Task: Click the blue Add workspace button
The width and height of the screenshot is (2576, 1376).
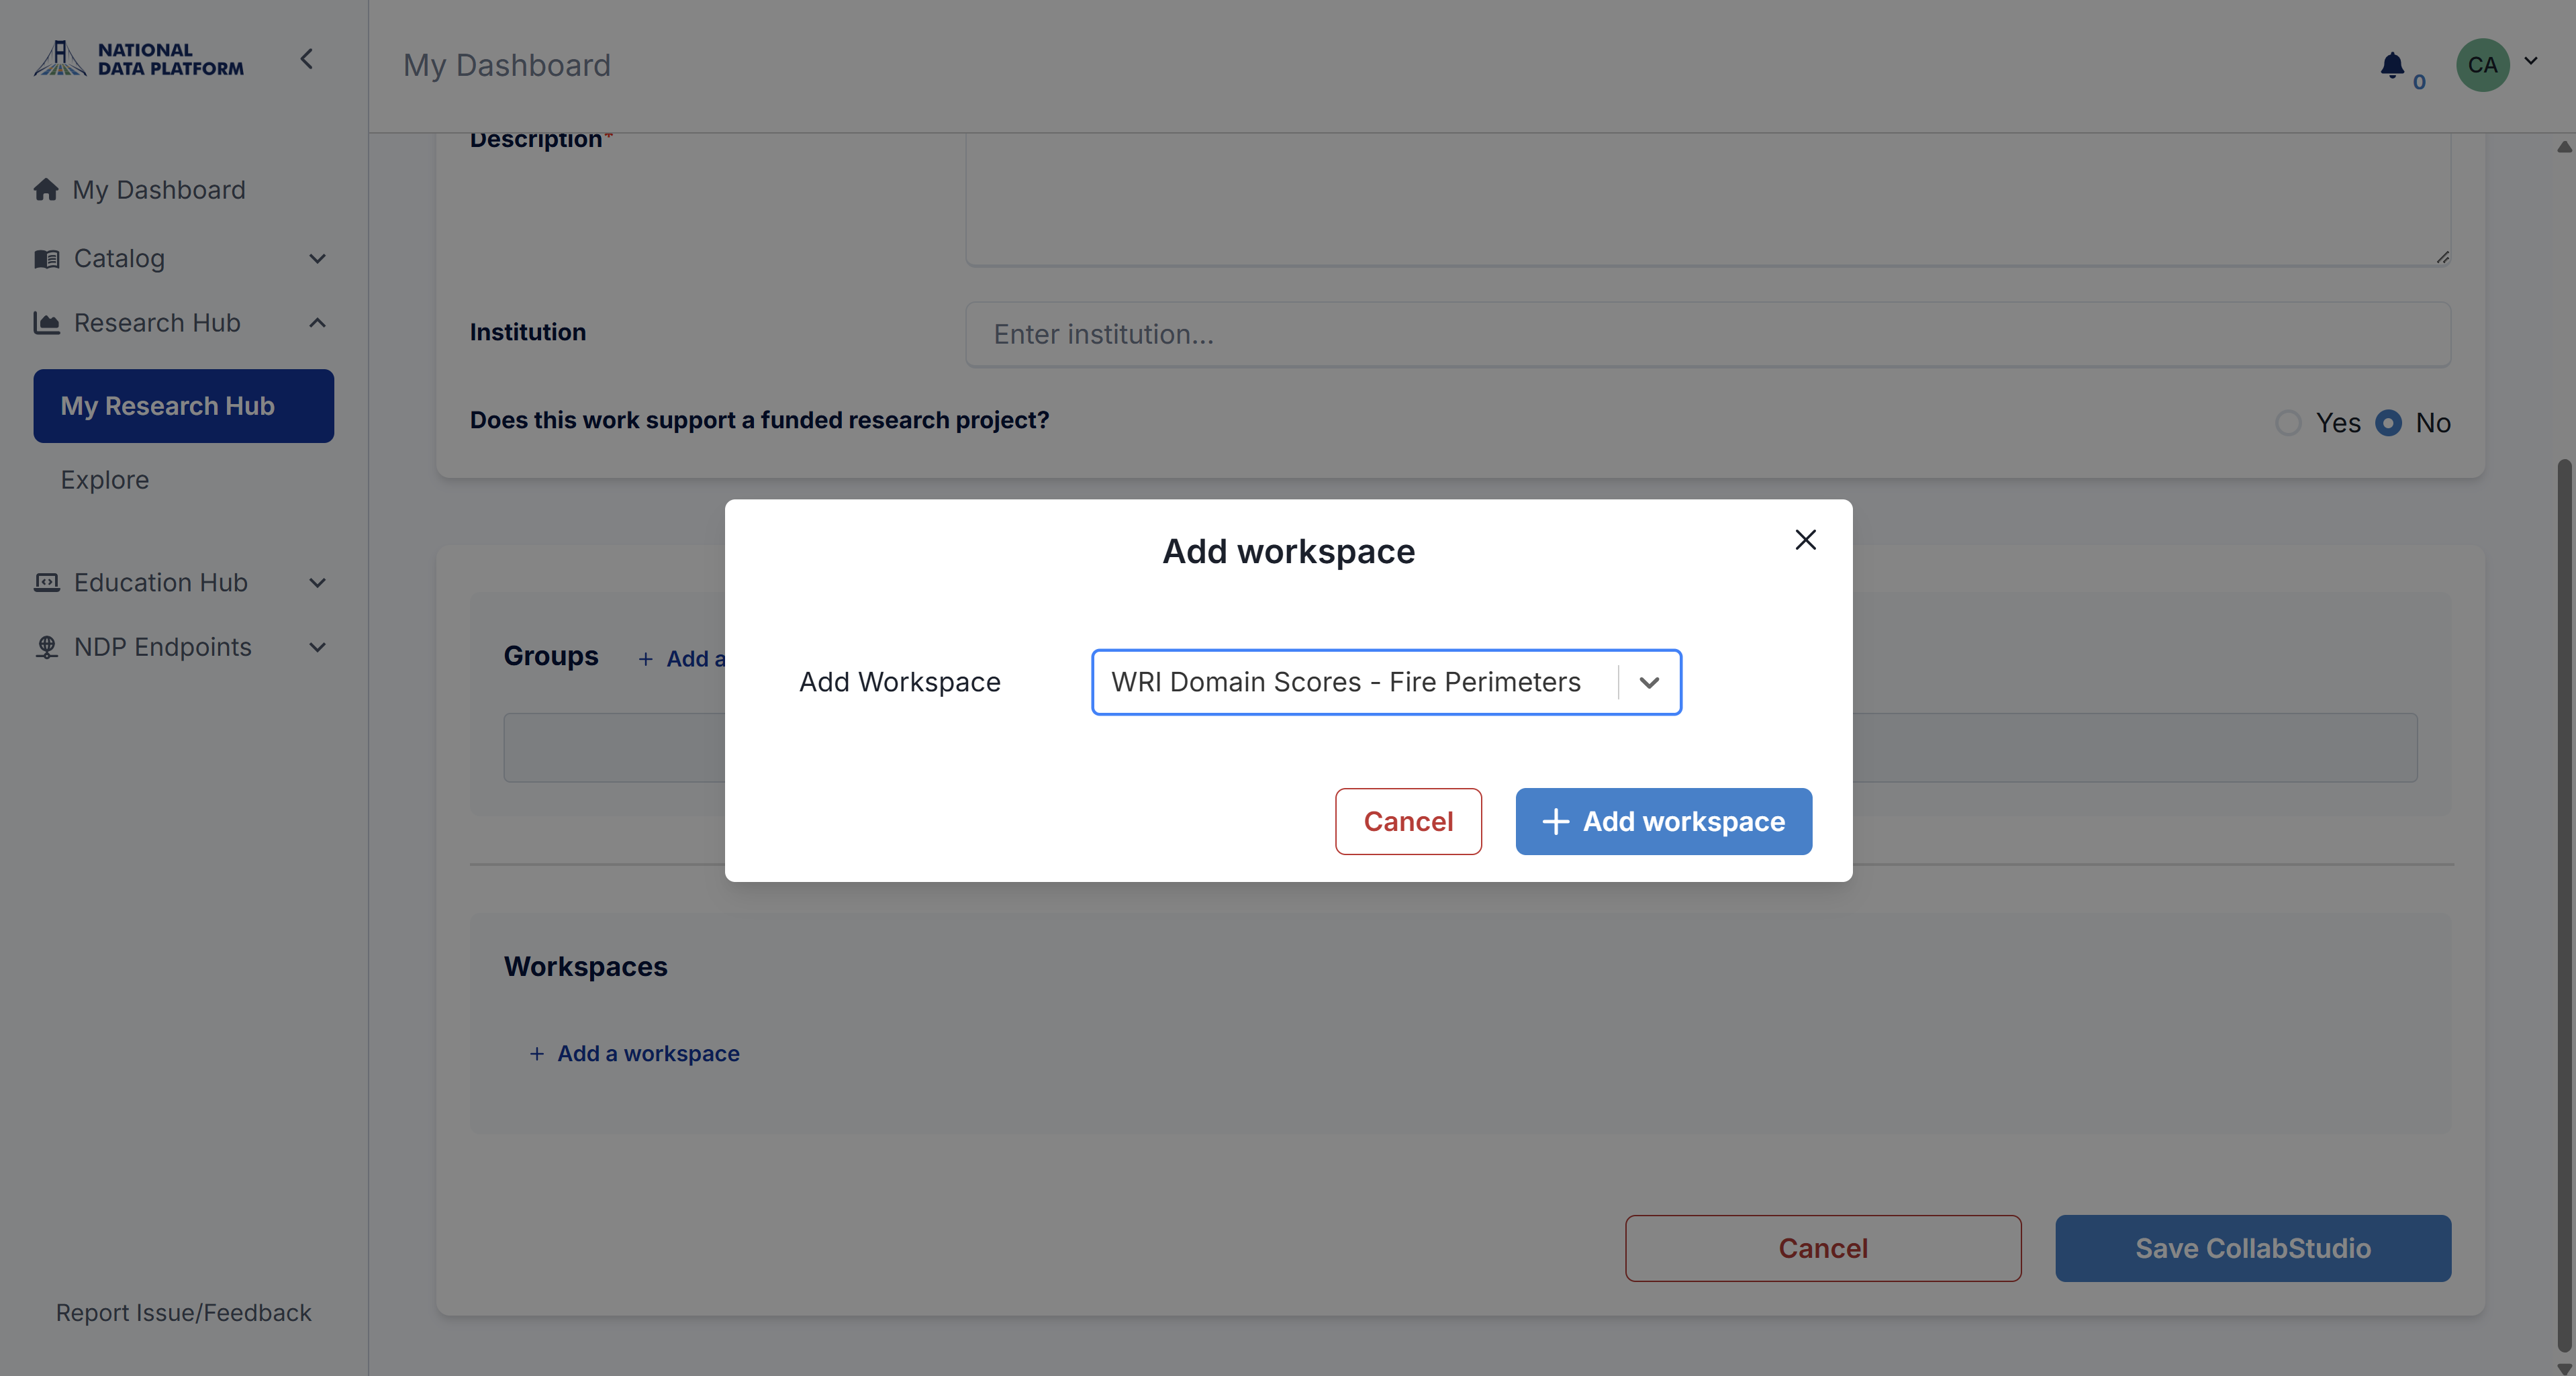Action: pos(1663,822)
